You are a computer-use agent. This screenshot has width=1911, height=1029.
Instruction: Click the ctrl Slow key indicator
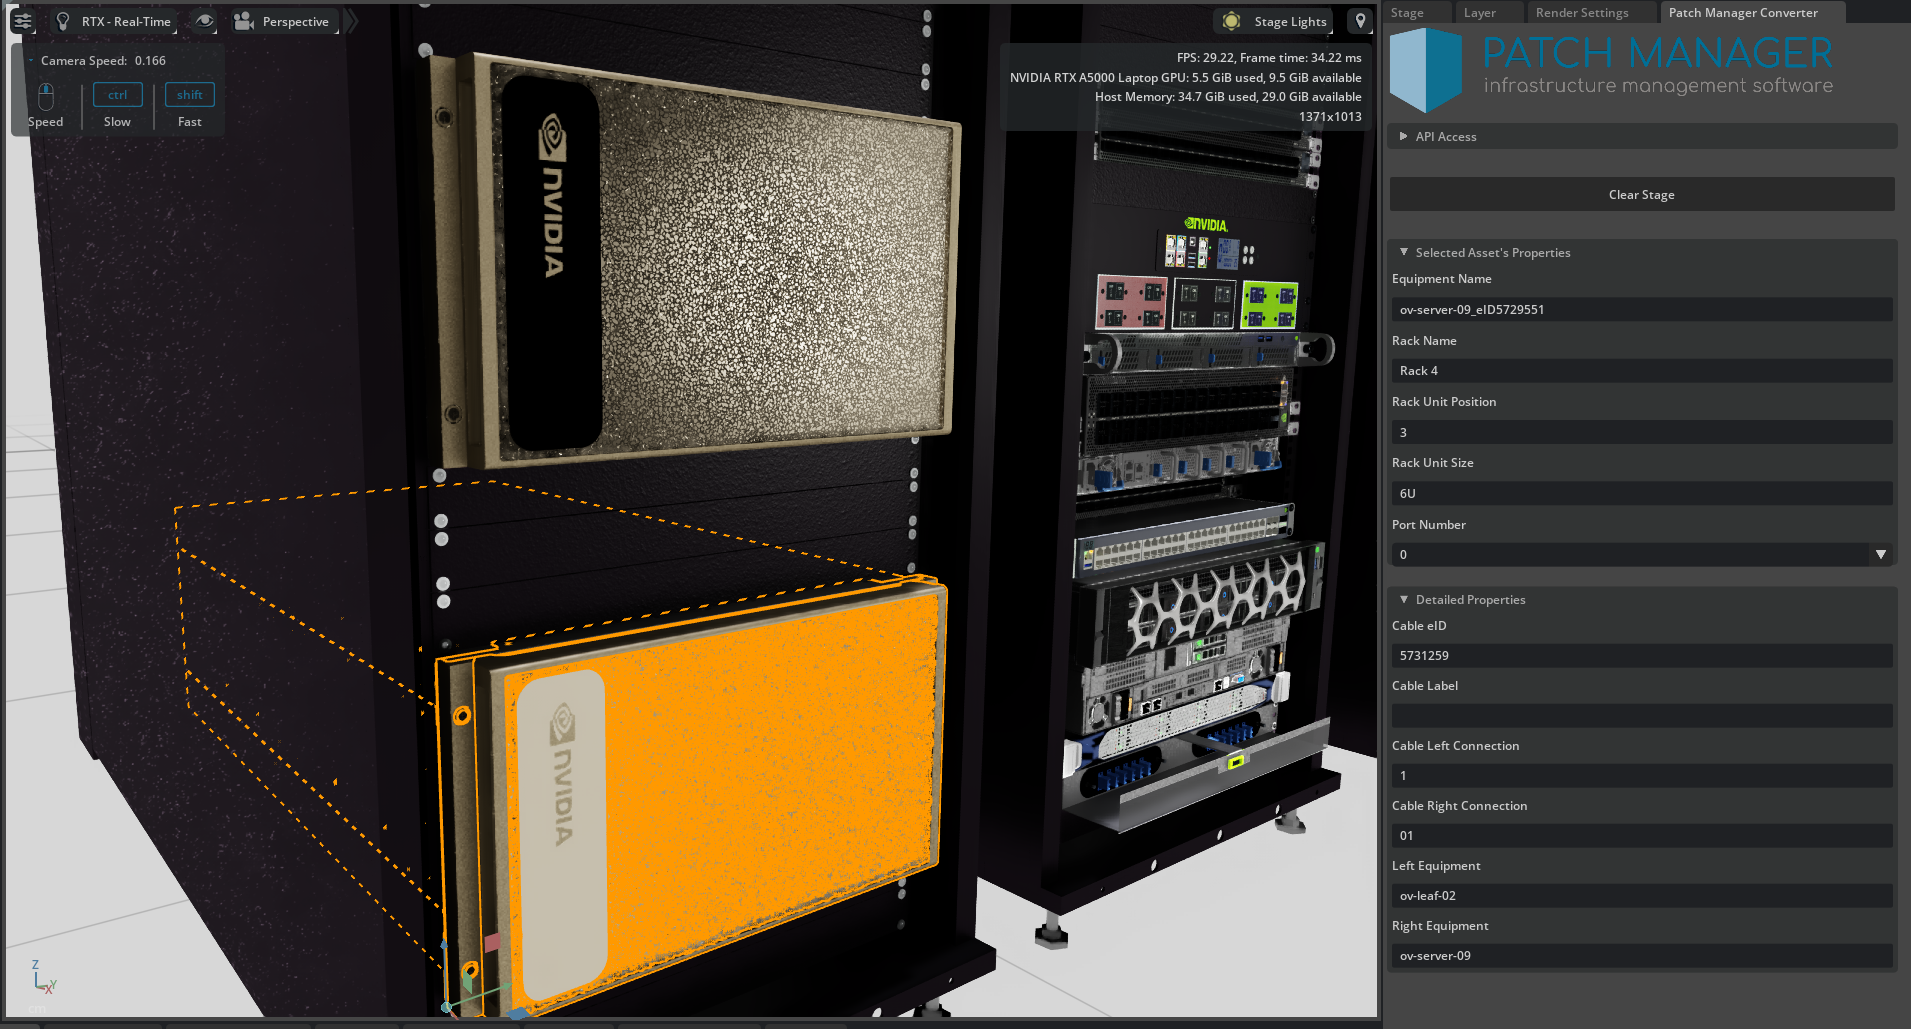pyautogui.click(x=118, y=95)
